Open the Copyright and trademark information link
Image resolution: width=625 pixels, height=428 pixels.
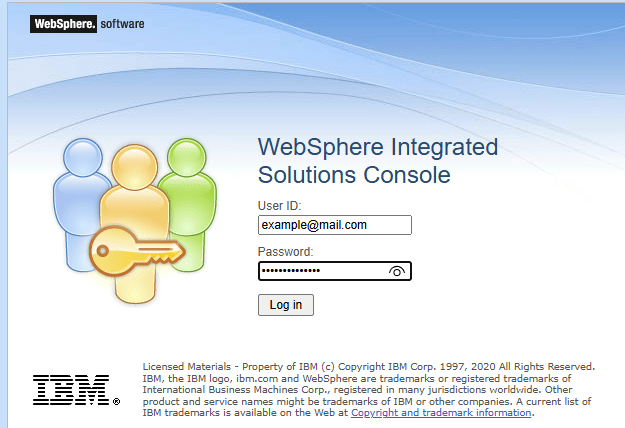click(441, 412)
